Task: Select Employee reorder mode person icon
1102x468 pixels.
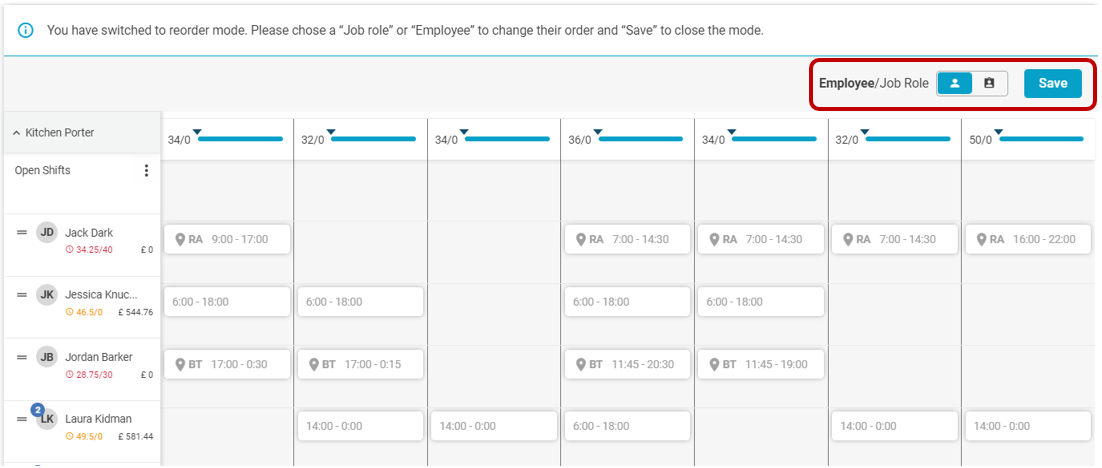Action: tap(955, 83)
